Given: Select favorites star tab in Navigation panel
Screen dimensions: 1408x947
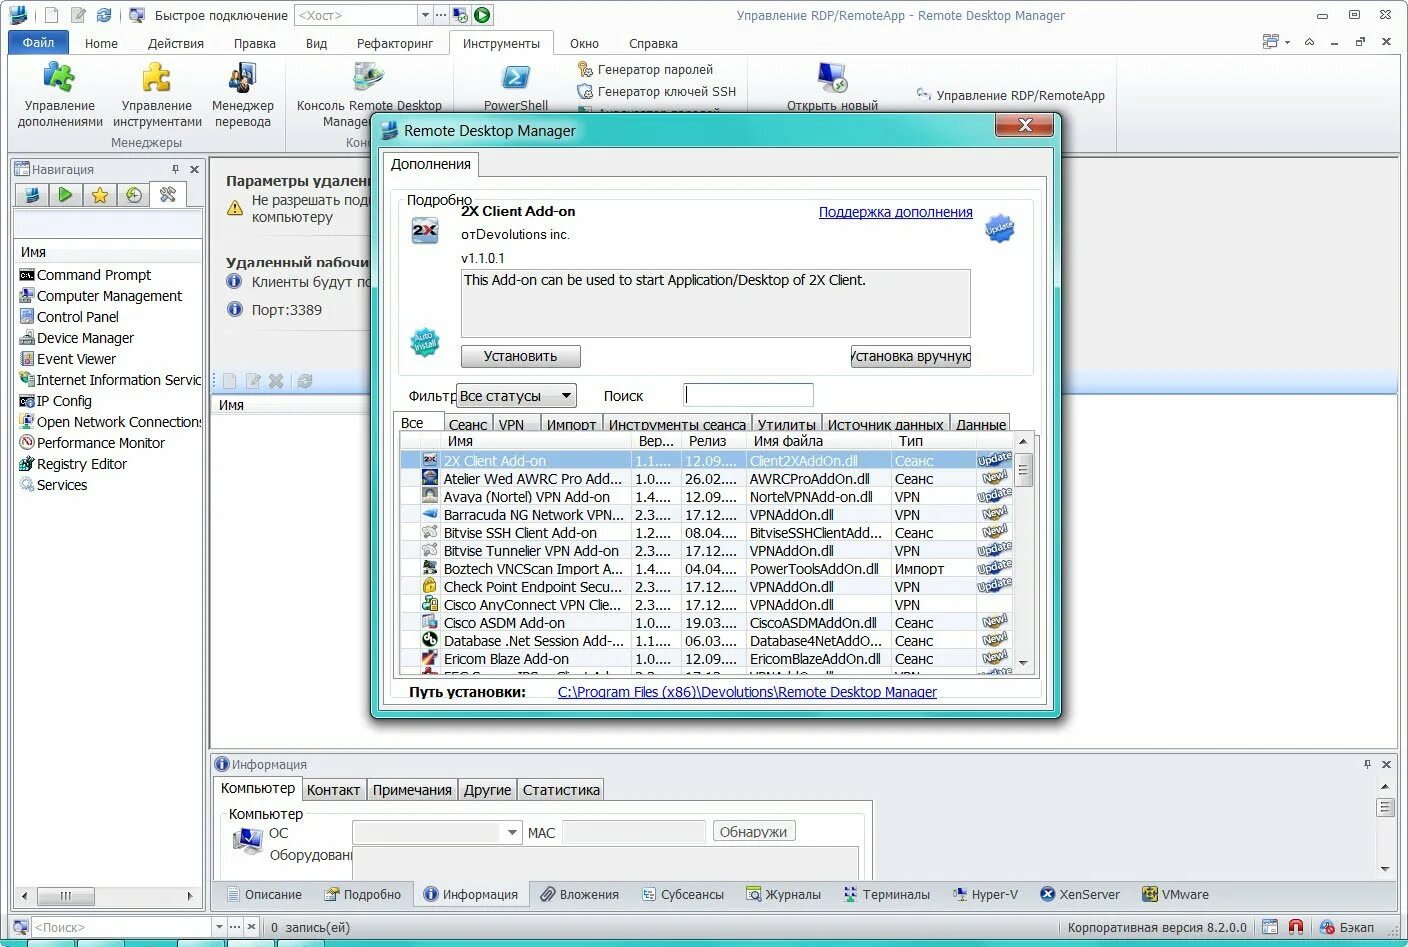Looking at the screenshot, I should [100, 195].
